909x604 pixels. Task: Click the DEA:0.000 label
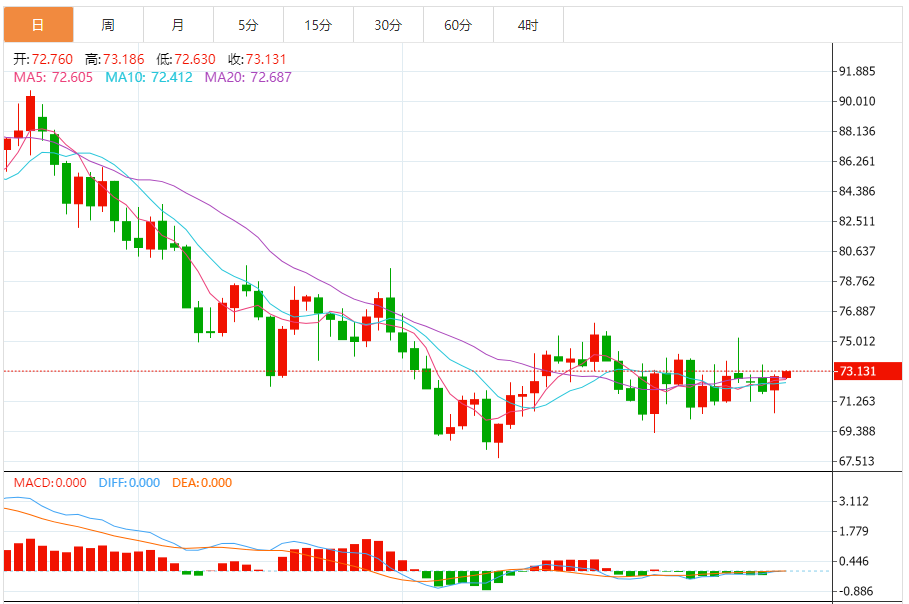click(202, 483)
